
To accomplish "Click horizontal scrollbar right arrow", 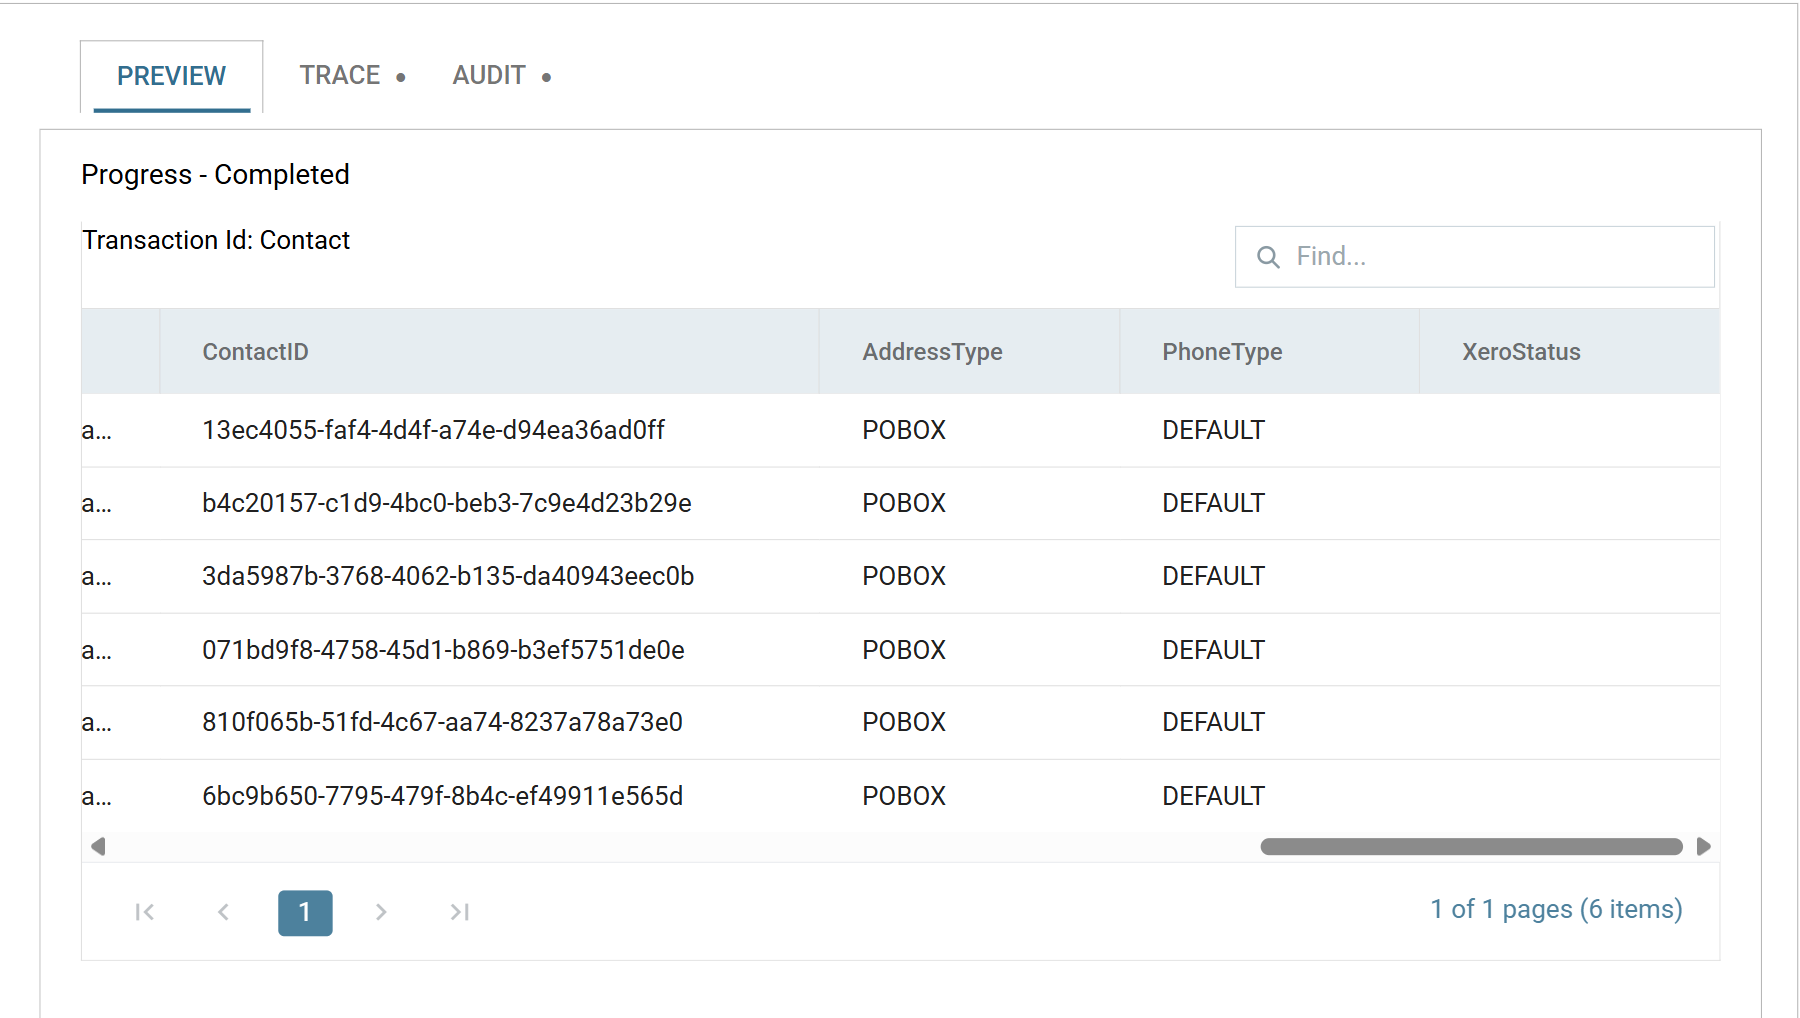I will (x=1704, y=847).
